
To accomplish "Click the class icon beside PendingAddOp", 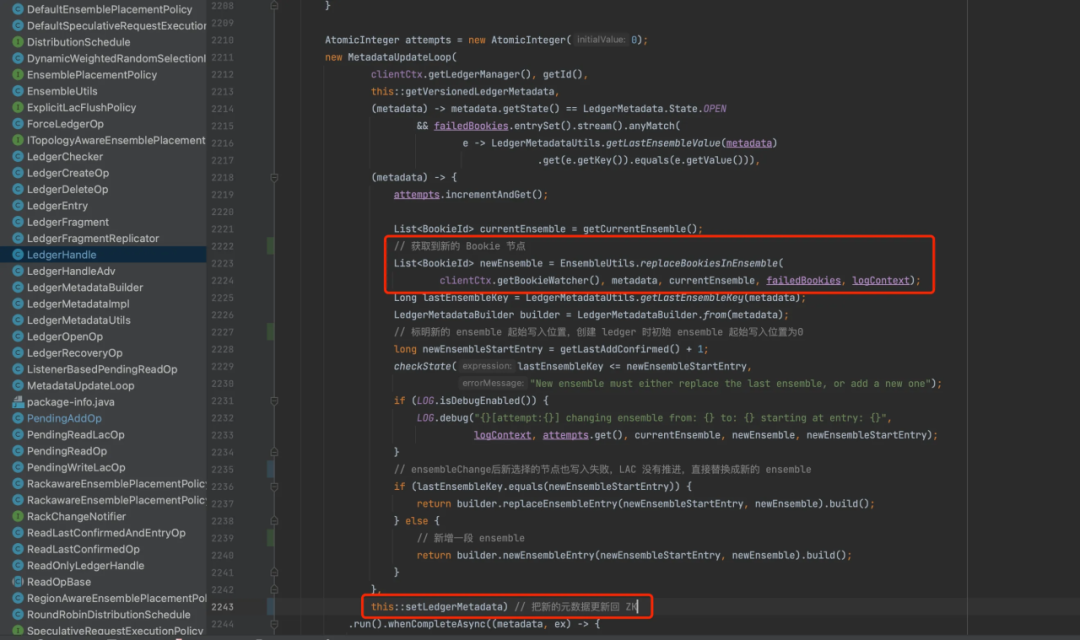I will click(x=18, y=418).
